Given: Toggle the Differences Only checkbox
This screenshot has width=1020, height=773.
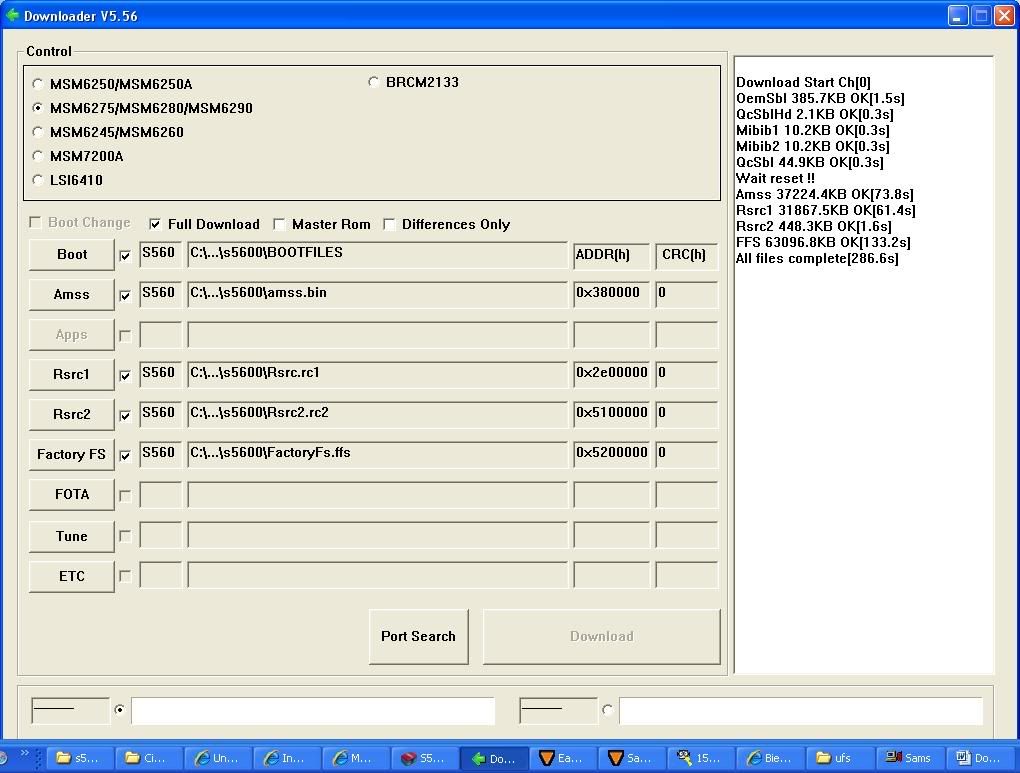Looking at the screenshot, I should pyautogui.click(x=389, y=224).
